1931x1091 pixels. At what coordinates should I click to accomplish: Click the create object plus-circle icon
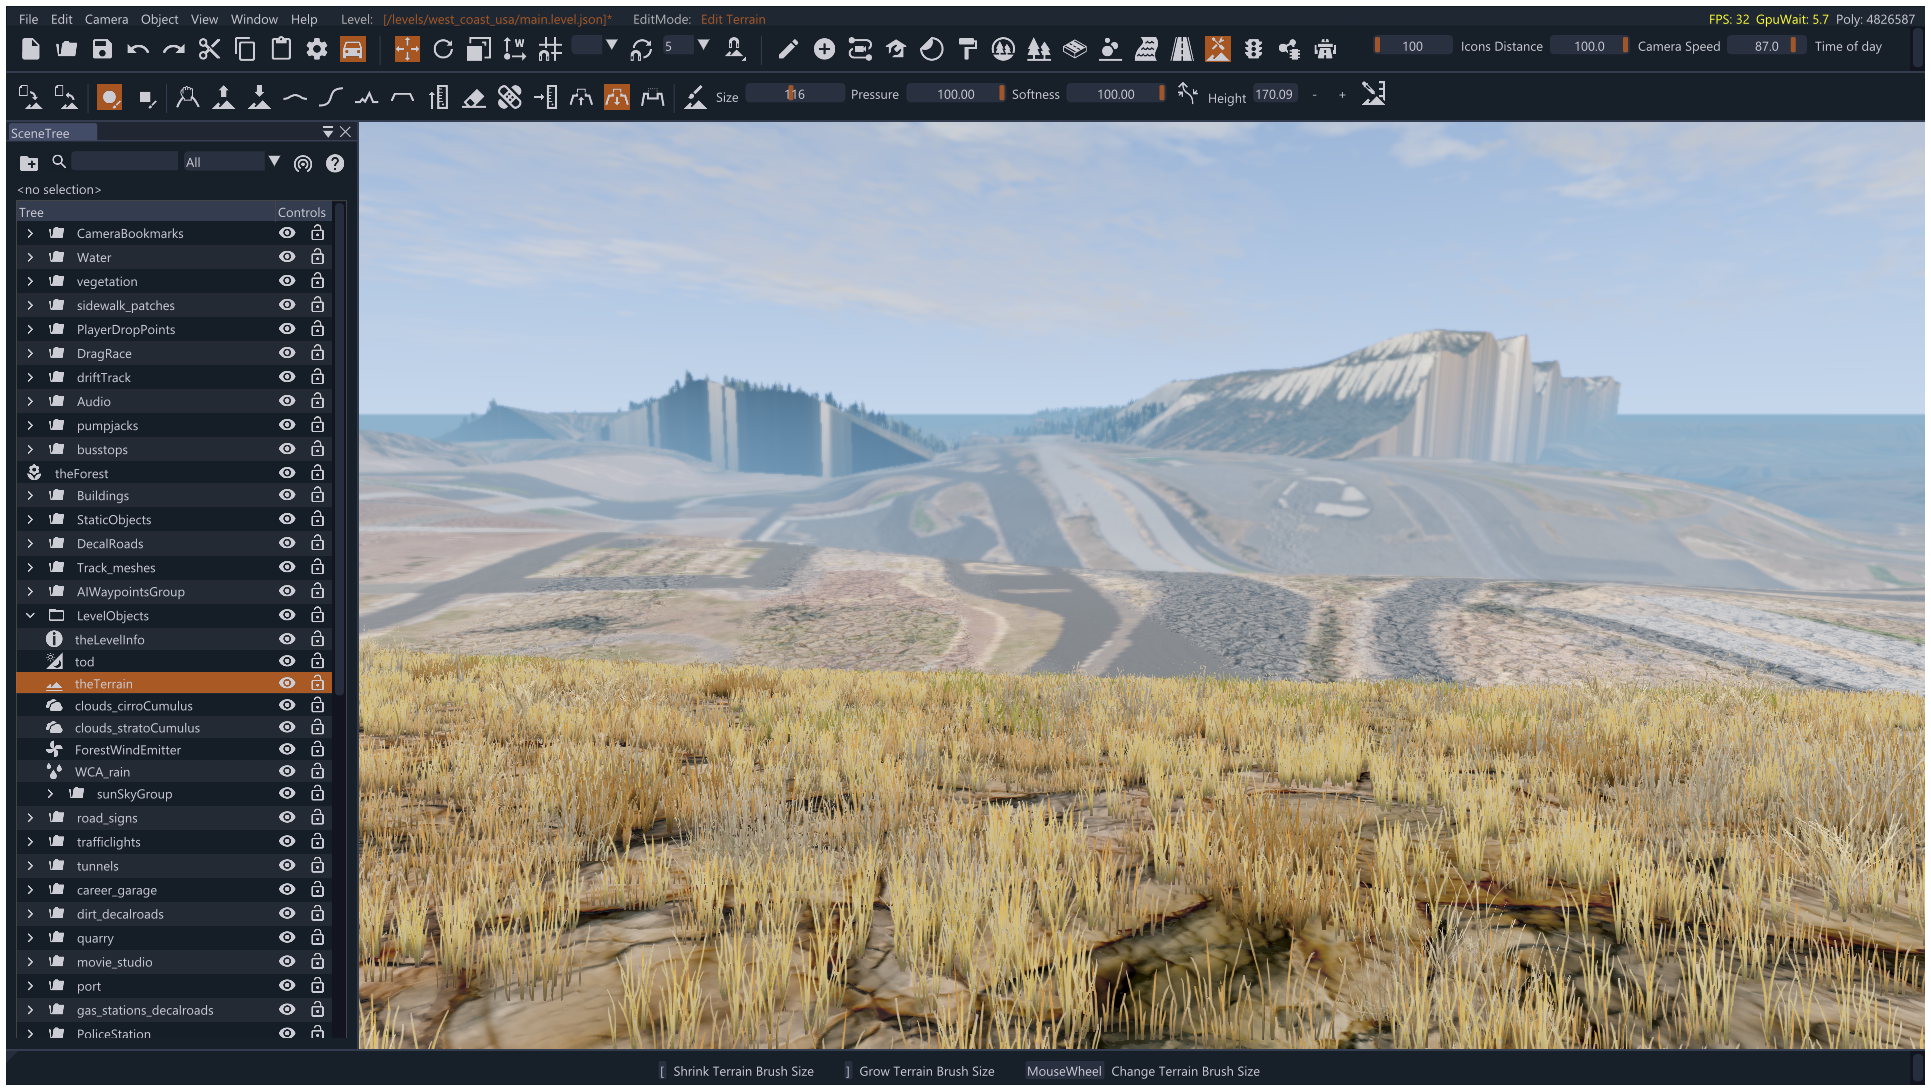coord(824,49)
